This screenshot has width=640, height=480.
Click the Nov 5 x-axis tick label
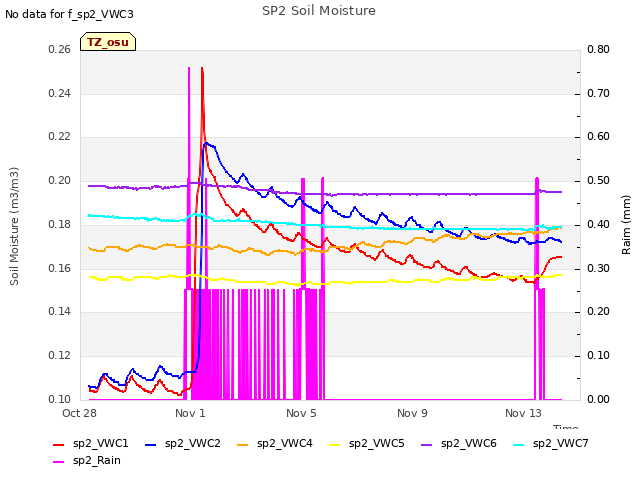point(301,413)
